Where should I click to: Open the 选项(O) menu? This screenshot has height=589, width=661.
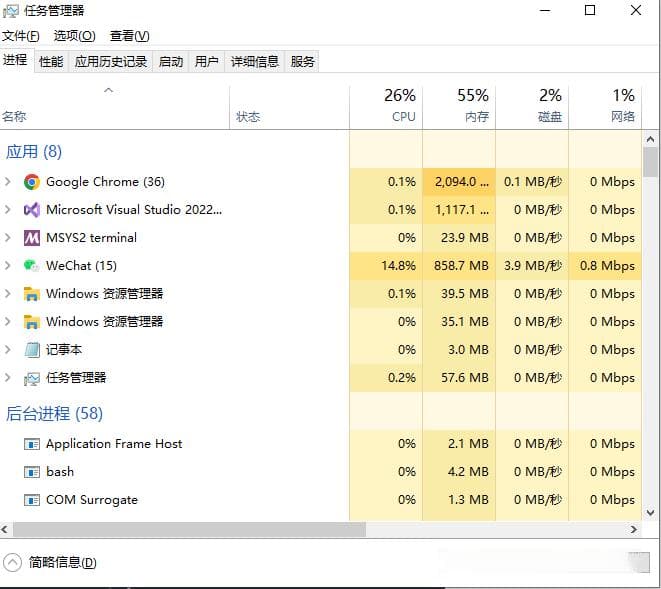[74, 36]
